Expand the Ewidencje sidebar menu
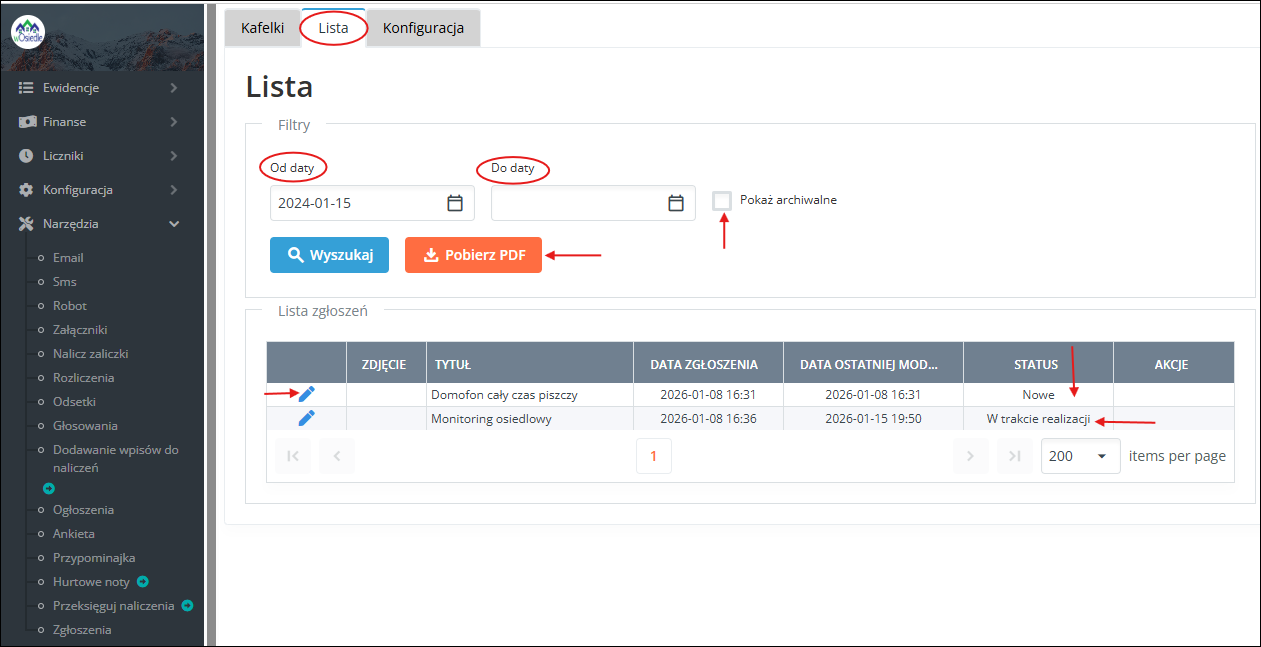 click(x=100, y=88)
